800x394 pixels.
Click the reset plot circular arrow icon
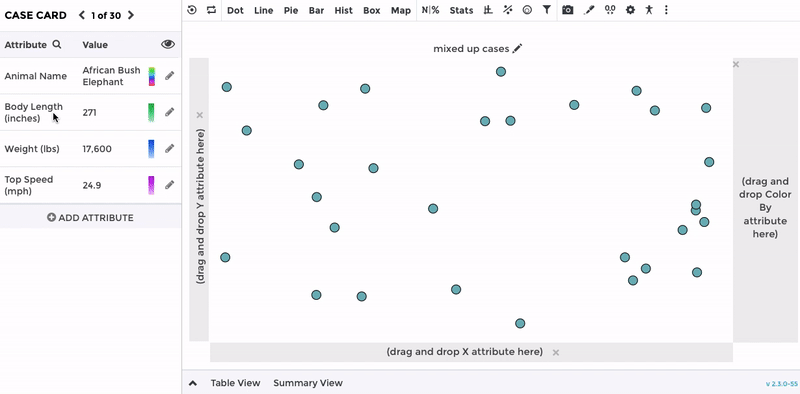192,10
